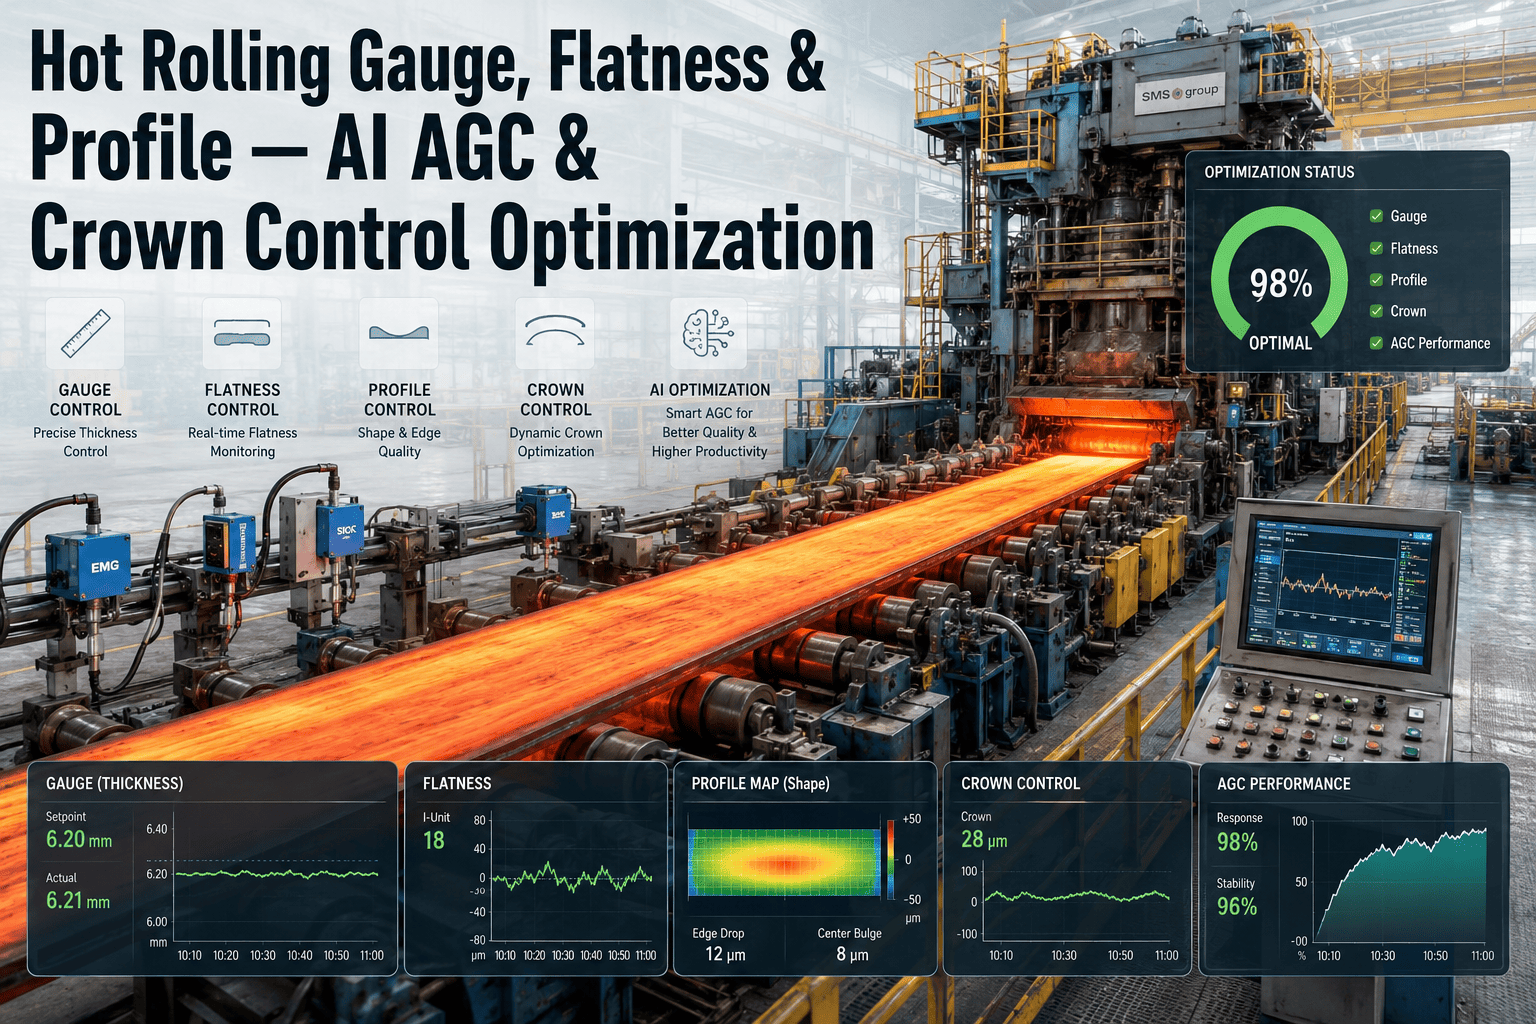Click the OPTIMAL label under 98%
Viewport: 1536px width, 1024px height.
coord(1280,343)
